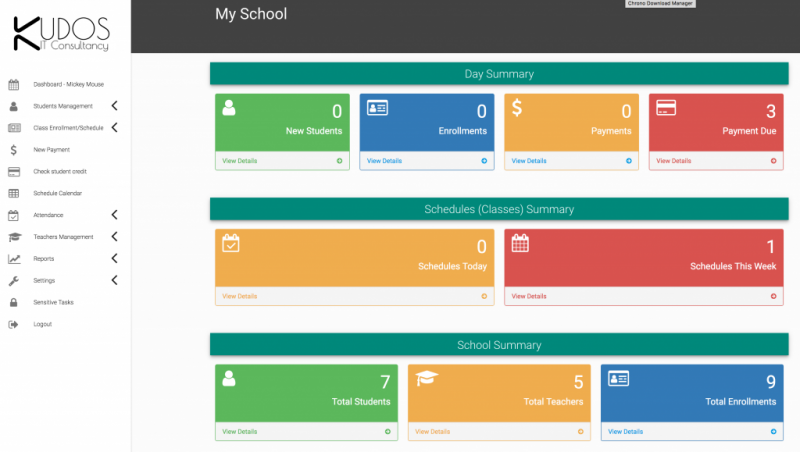Click the calendar icon on Schedules This Week card

point(520,243)
